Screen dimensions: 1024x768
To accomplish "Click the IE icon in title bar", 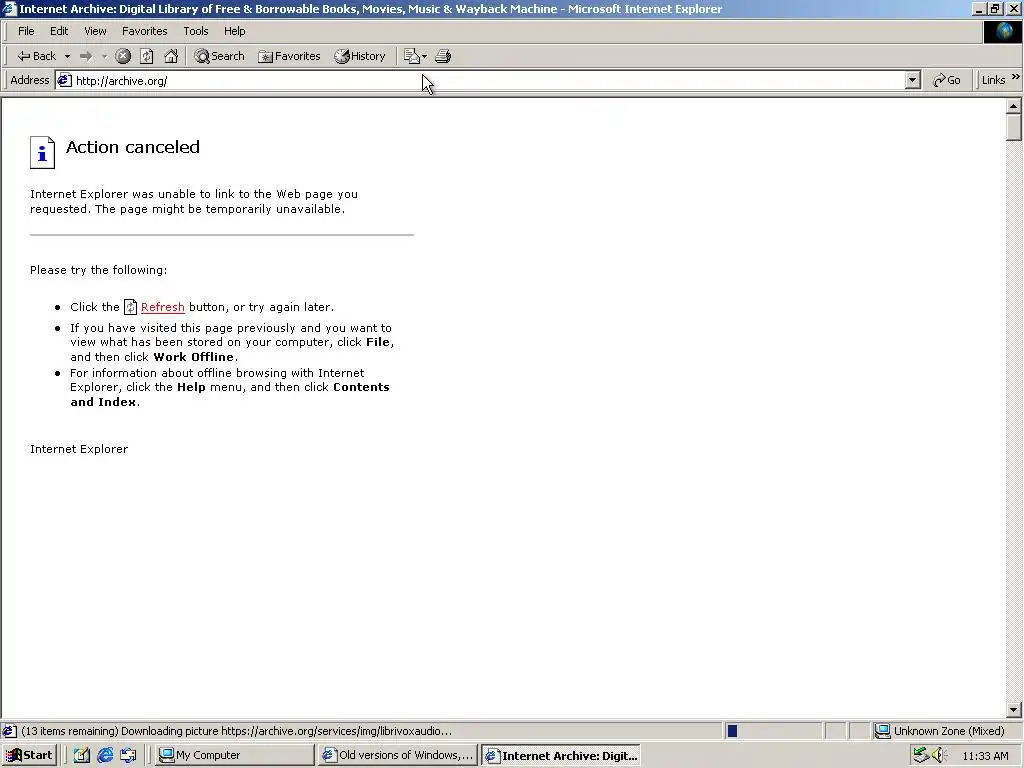I will coord(9,8).
